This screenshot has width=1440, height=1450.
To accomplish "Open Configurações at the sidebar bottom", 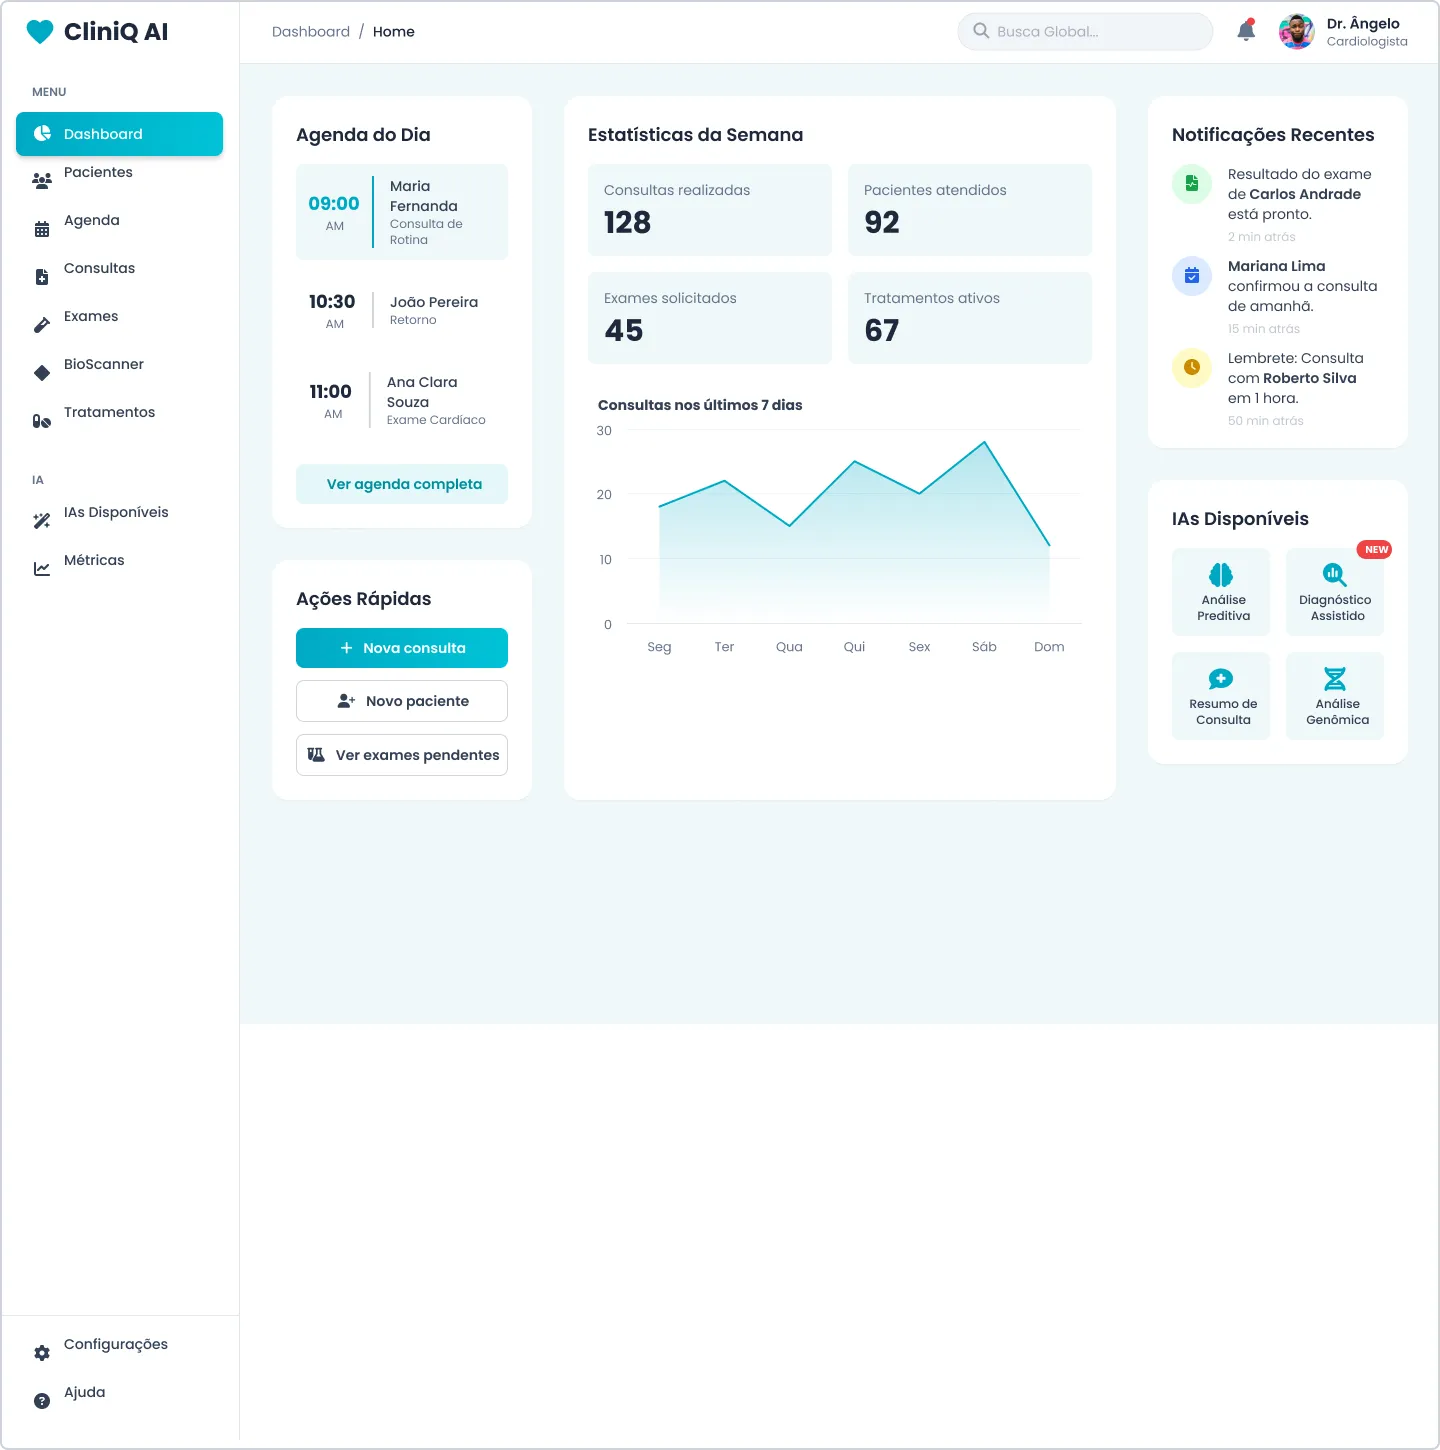I will [115, 1345].
